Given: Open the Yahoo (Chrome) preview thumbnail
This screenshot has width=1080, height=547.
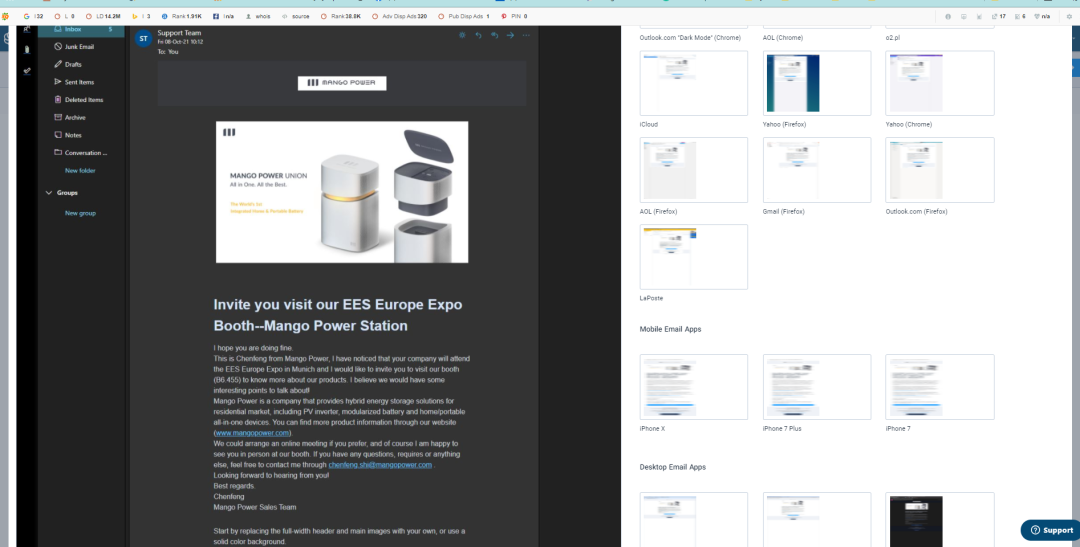Looking at the screenshot, I should 939,83.
